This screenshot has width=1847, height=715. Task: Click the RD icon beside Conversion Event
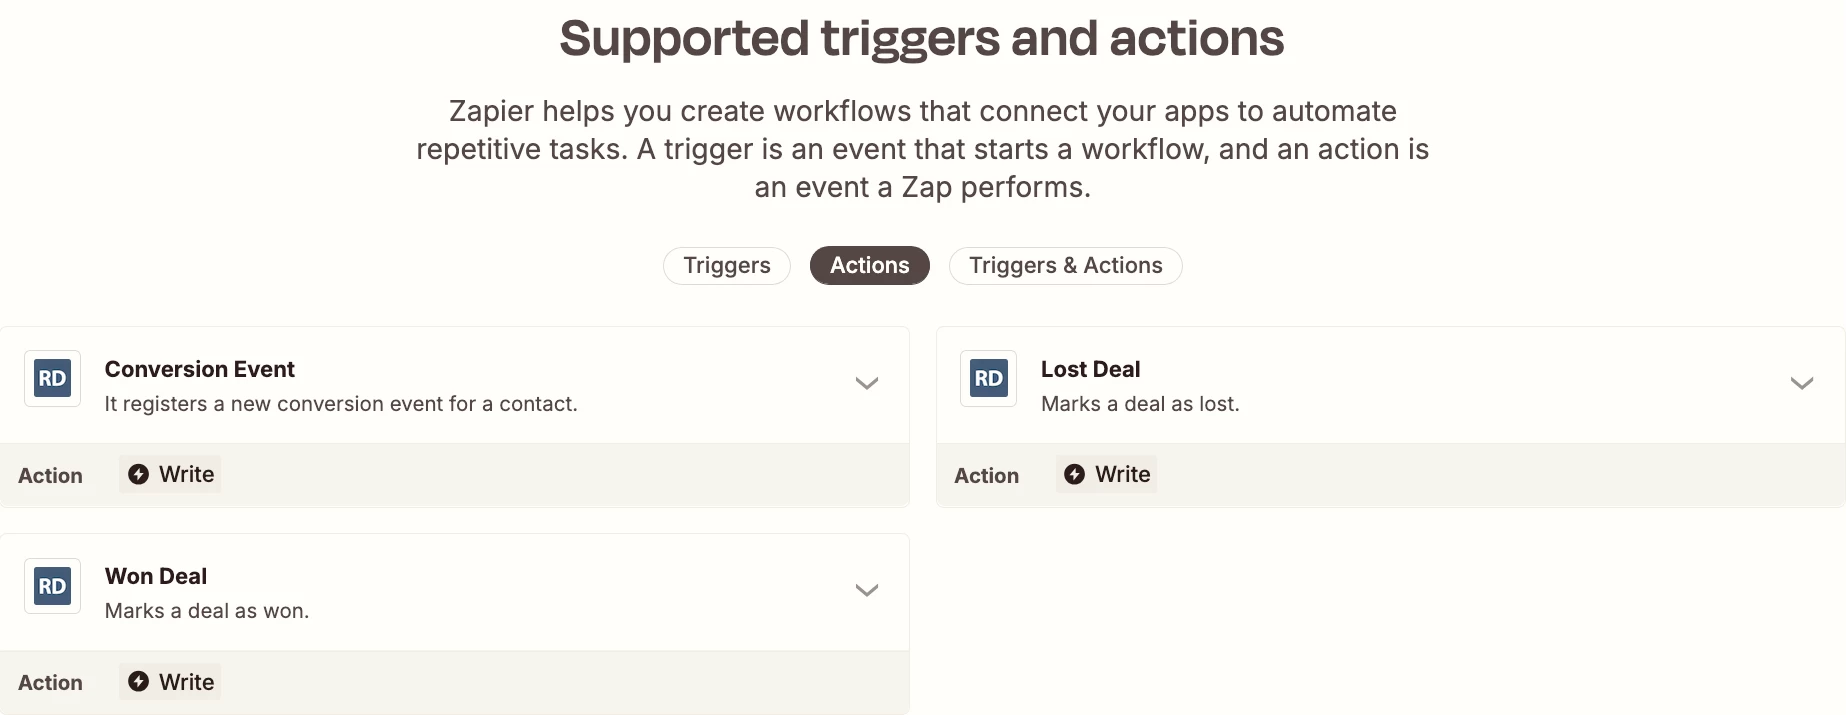point(52,378)
